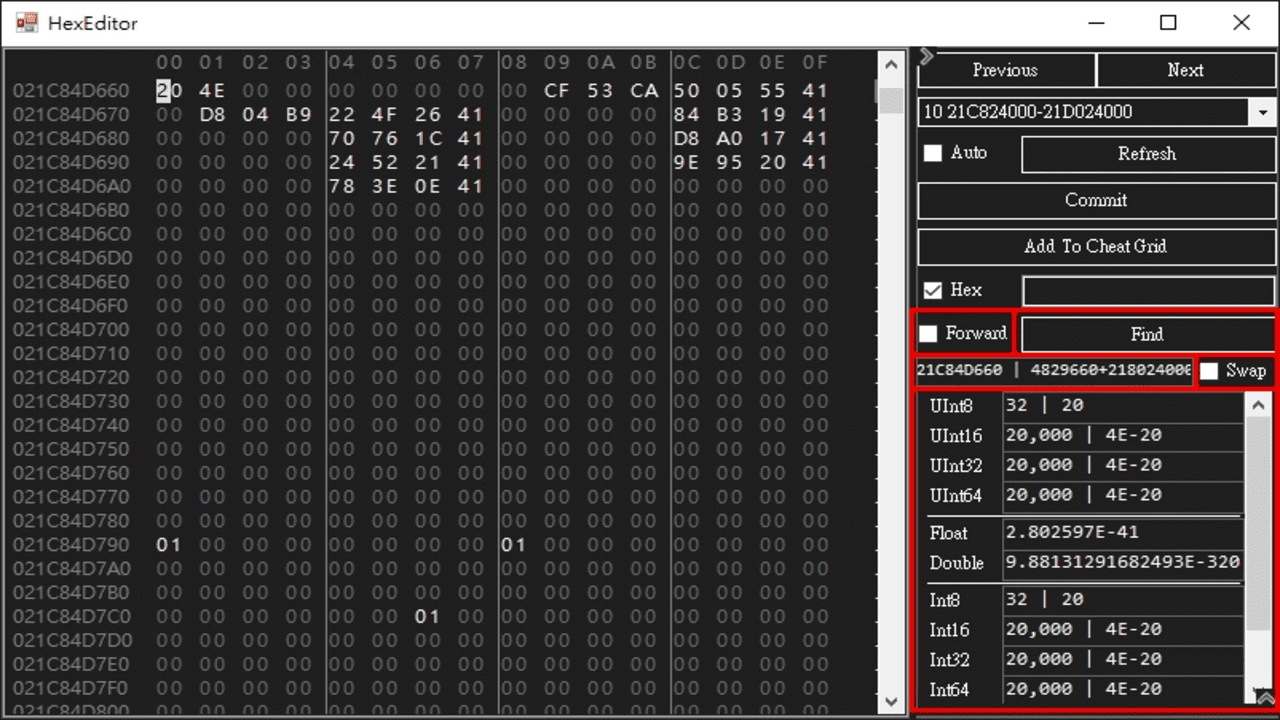1280x720 pixels.
Task: Click the double-chevron icon below the data type list
Action: (1265, 698)
